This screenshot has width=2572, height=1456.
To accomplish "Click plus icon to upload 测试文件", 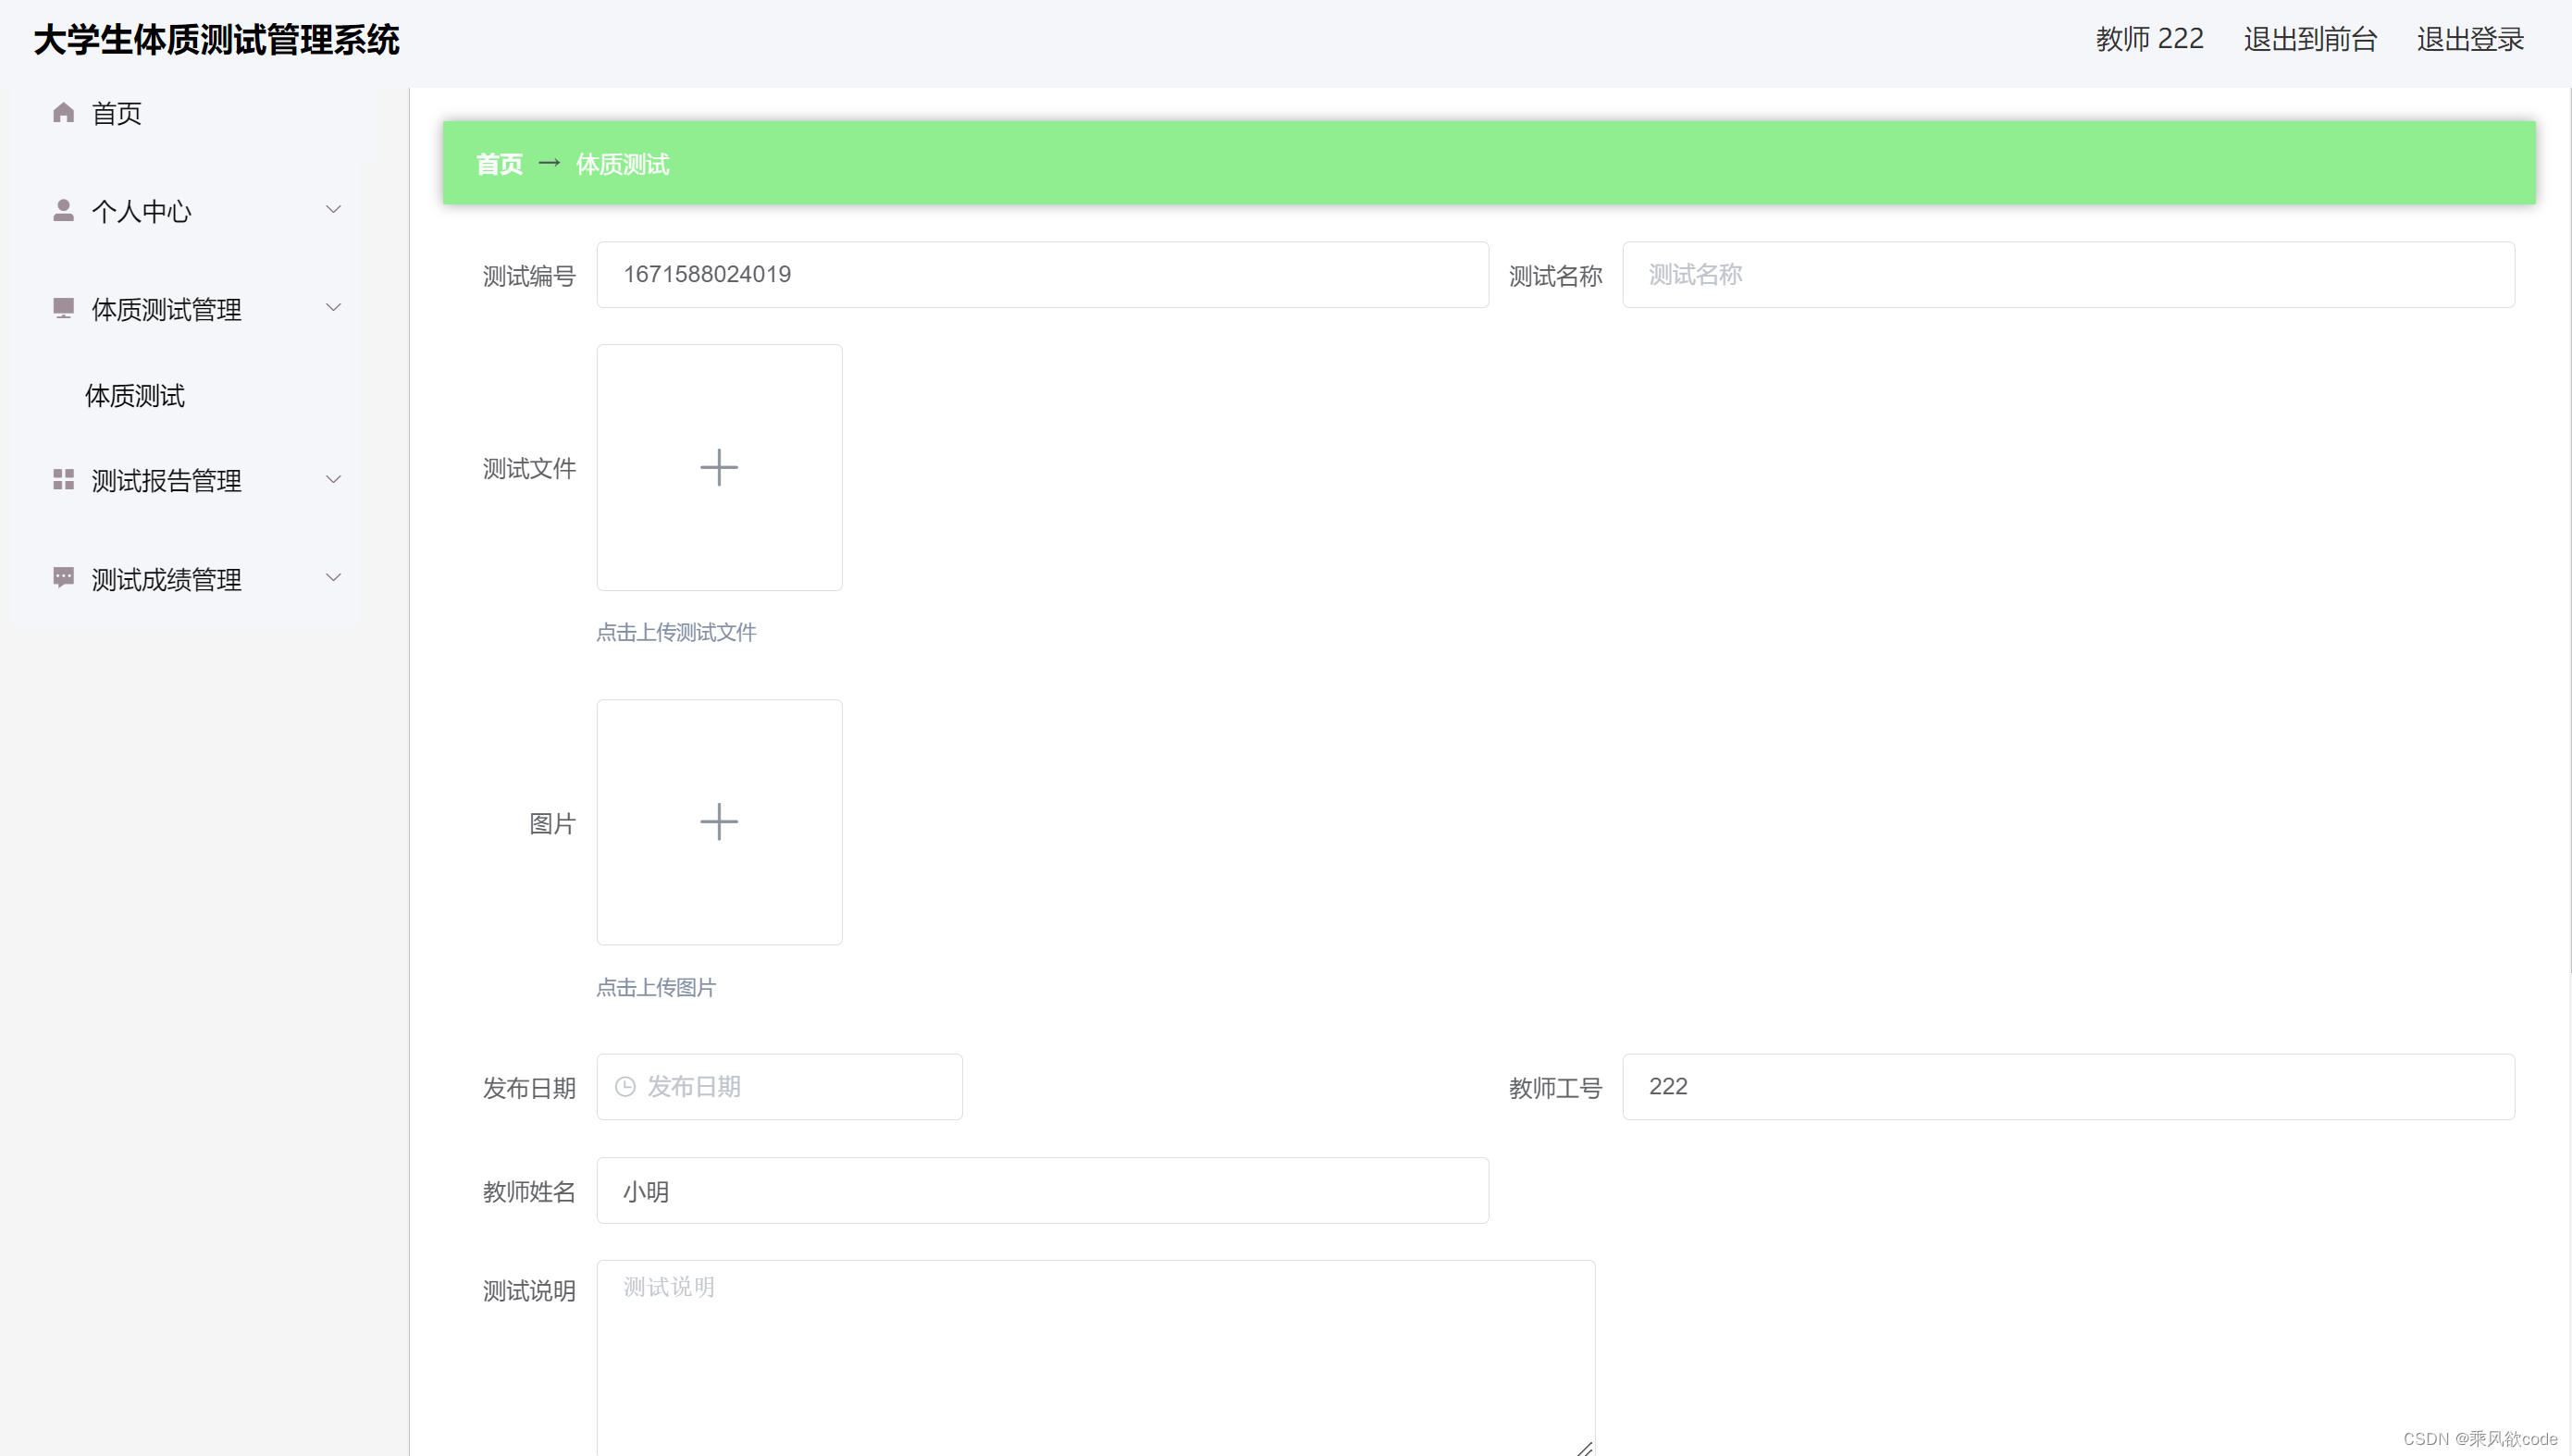I will [718, 467].
